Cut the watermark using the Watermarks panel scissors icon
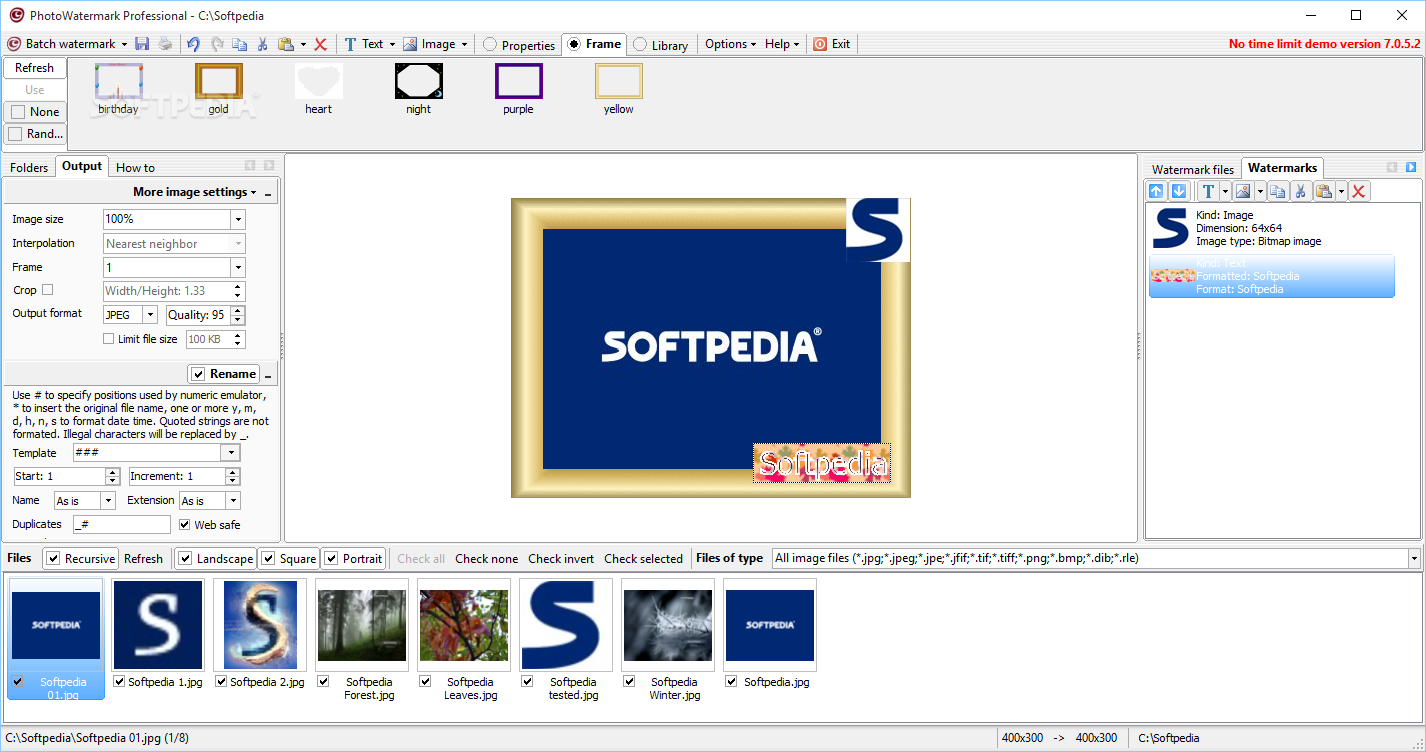The image size is (1426, 752). [1301, 191]
